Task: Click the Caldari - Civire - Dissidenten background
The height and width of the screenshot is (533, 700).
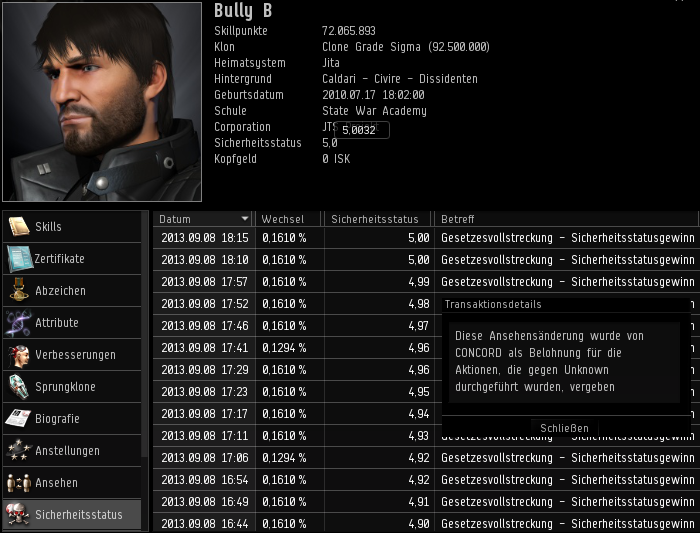Action: 400,79
